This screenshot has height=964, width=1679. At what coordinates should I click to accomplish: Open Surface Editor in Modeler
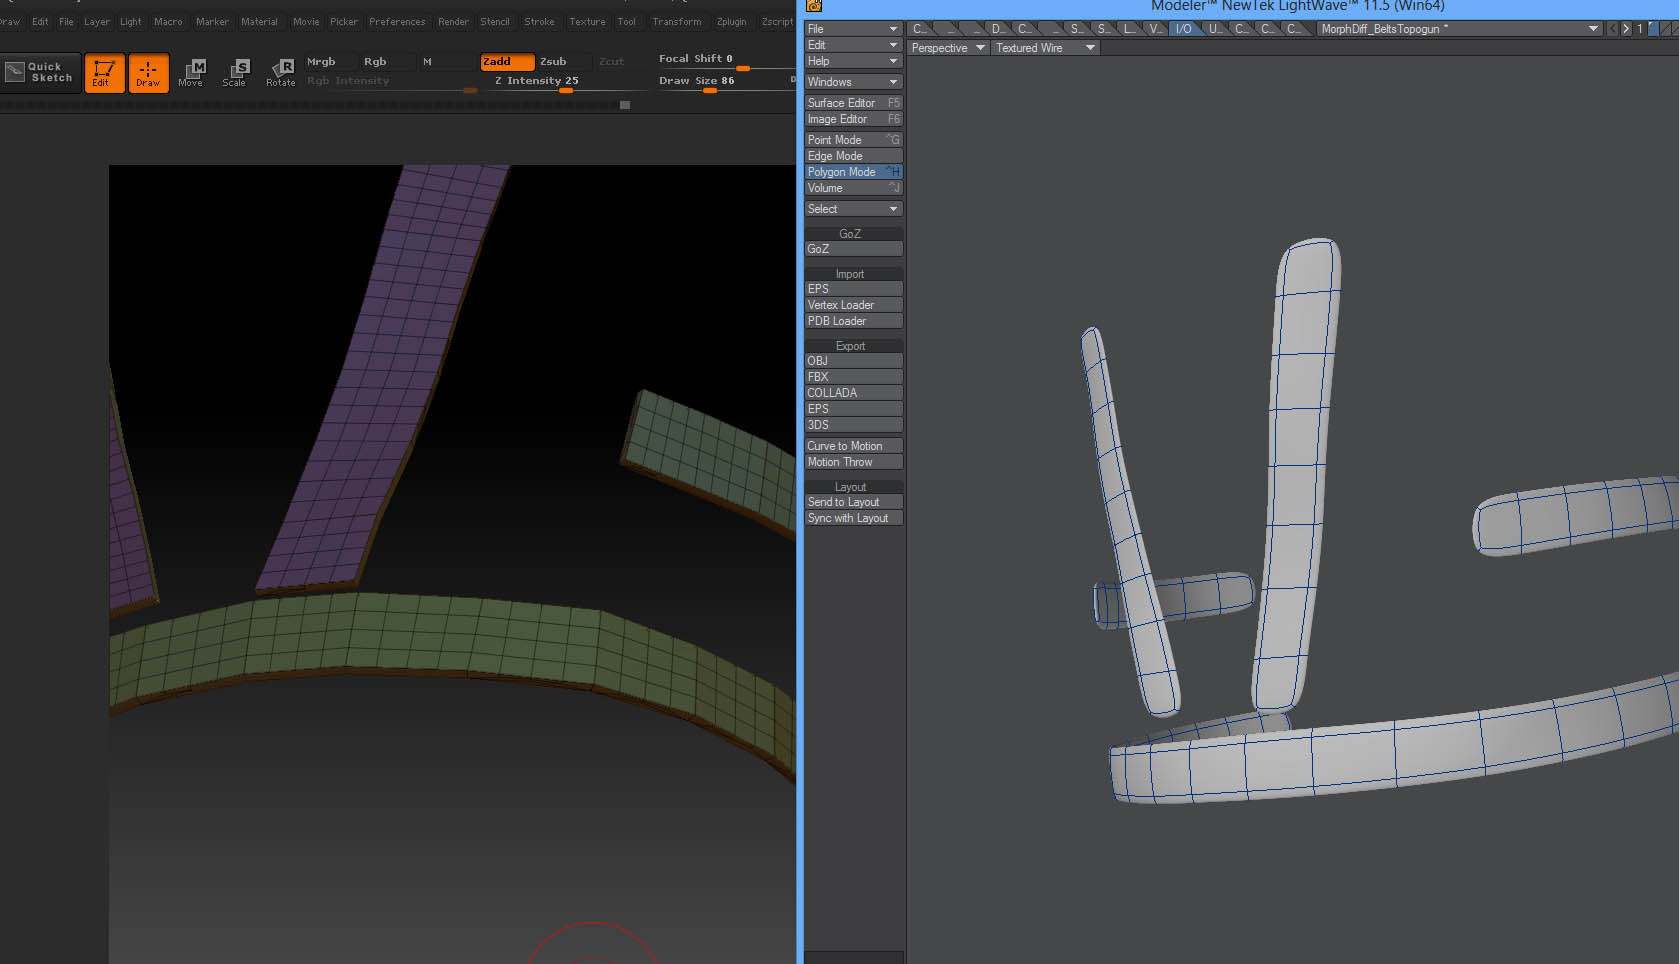(x=853, y=103)
